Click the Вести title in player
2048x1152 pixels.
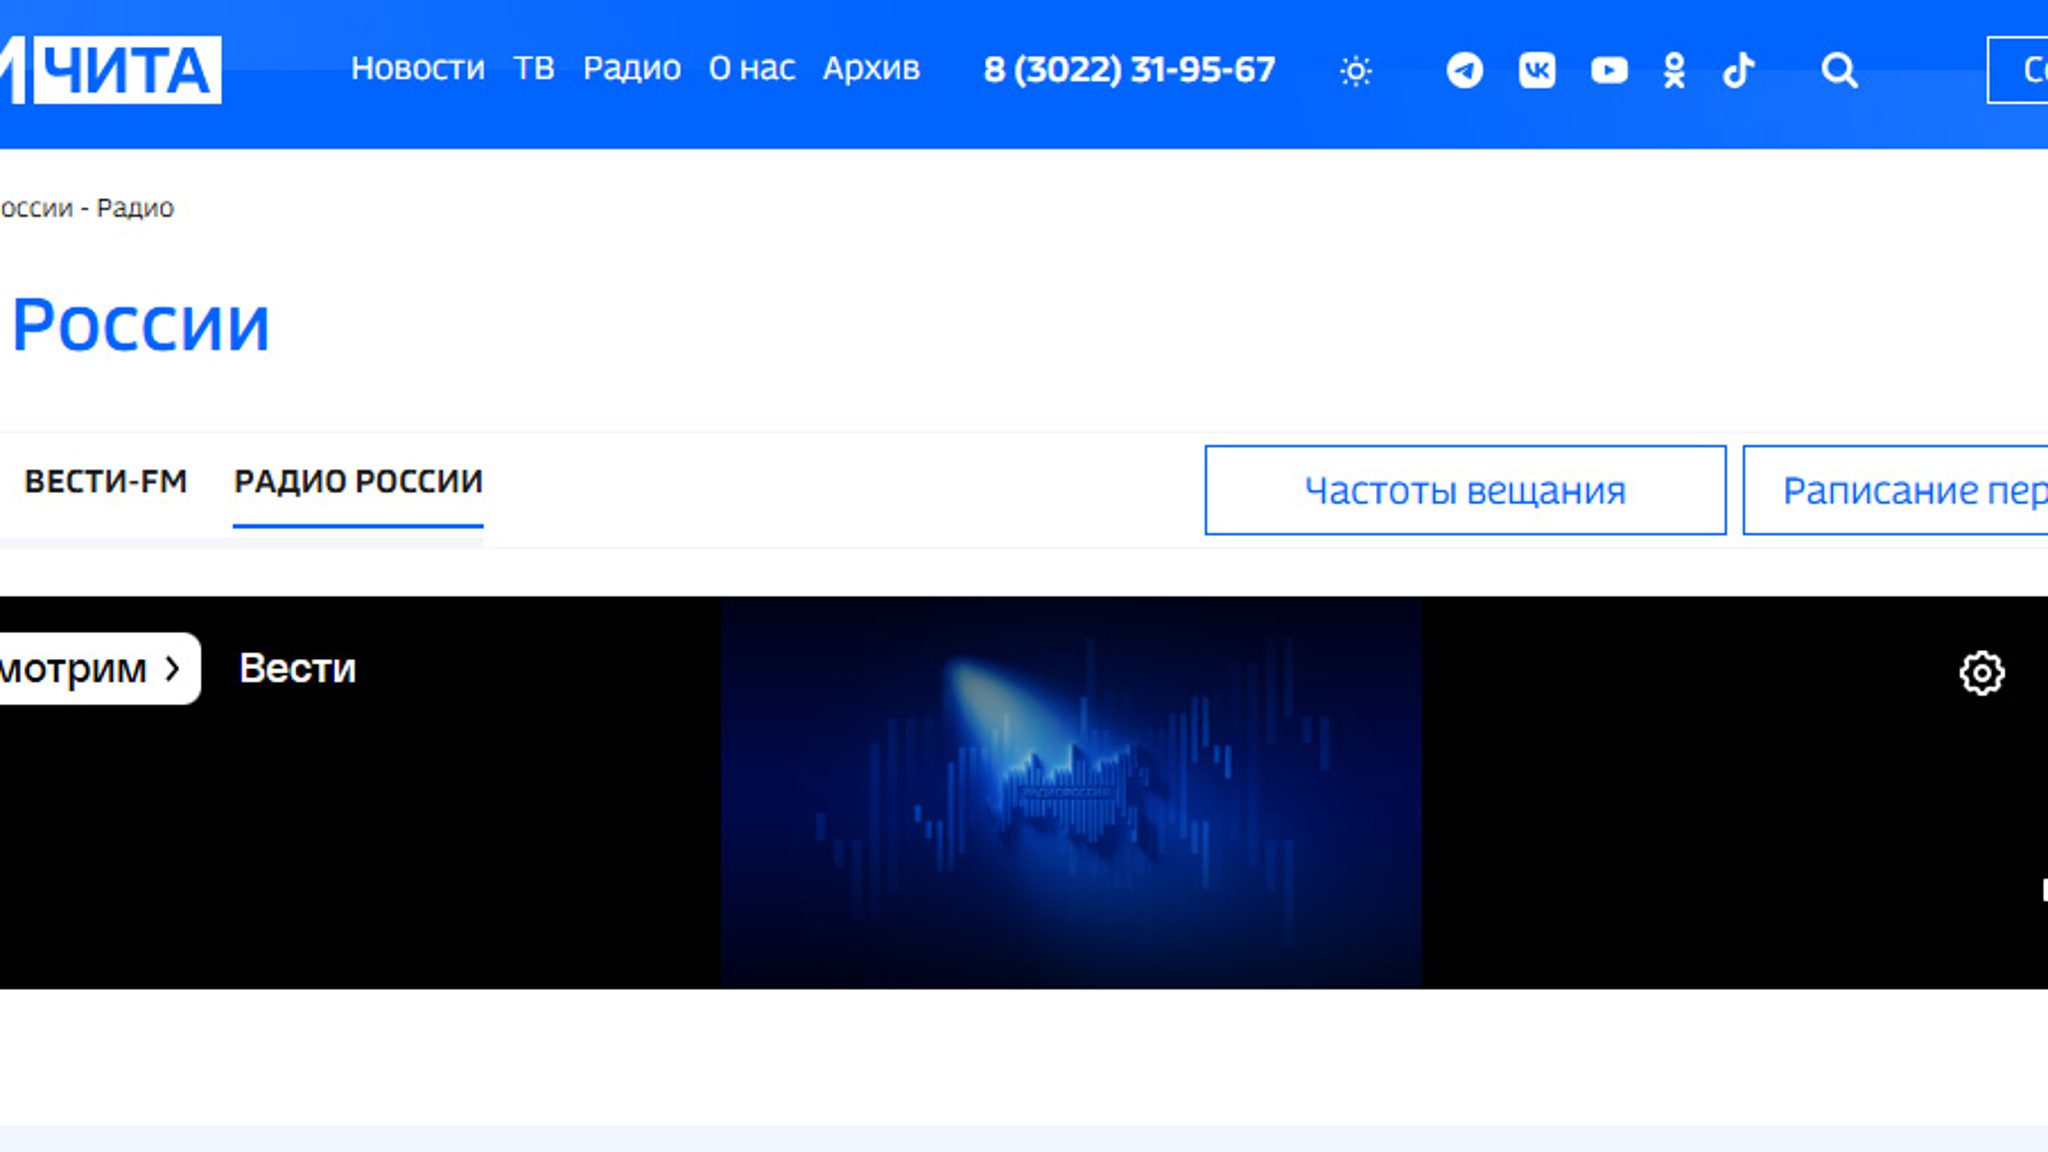click(297, 668)
